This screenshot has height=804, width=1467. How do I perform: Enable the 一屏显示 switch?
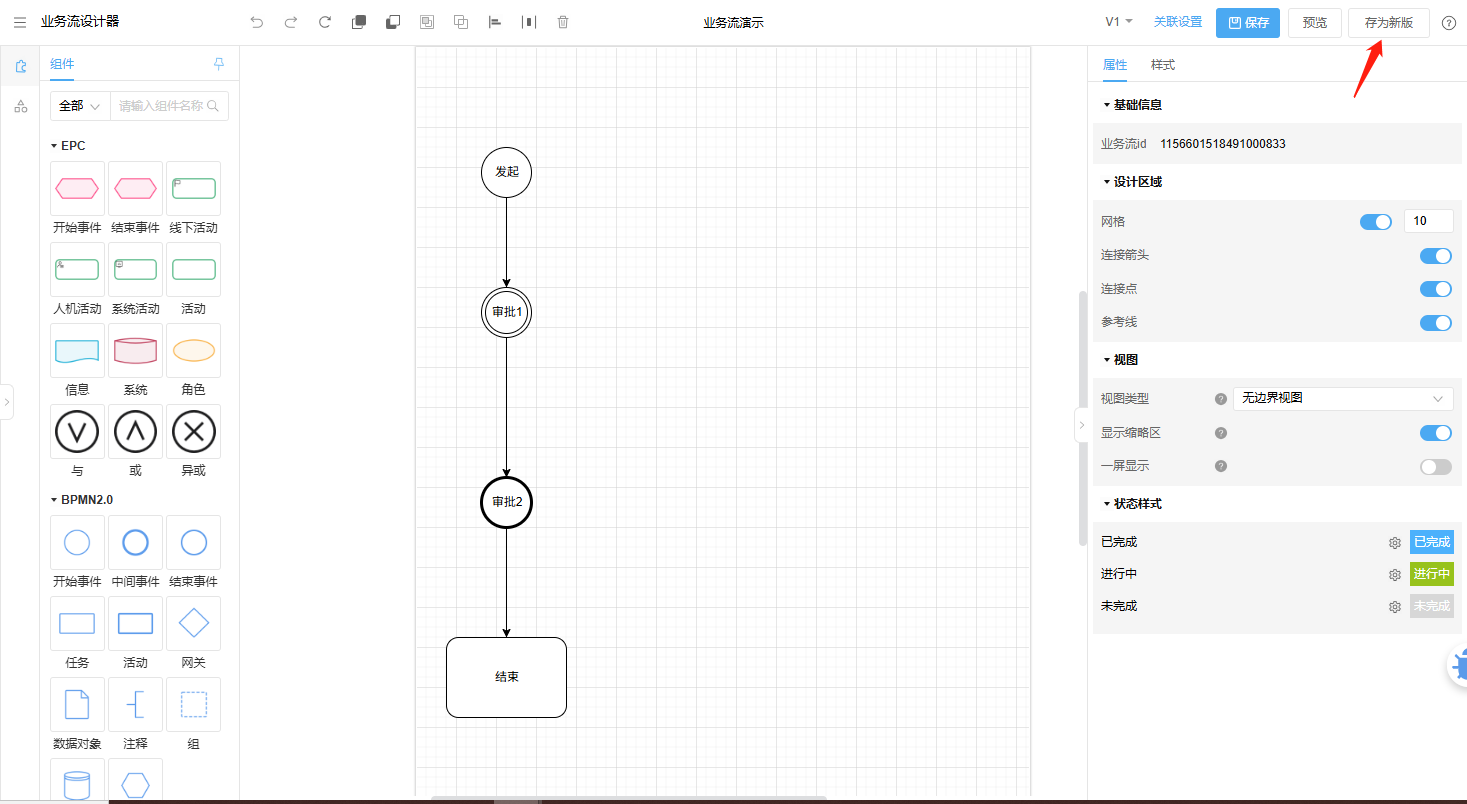tap(1436, 466)
